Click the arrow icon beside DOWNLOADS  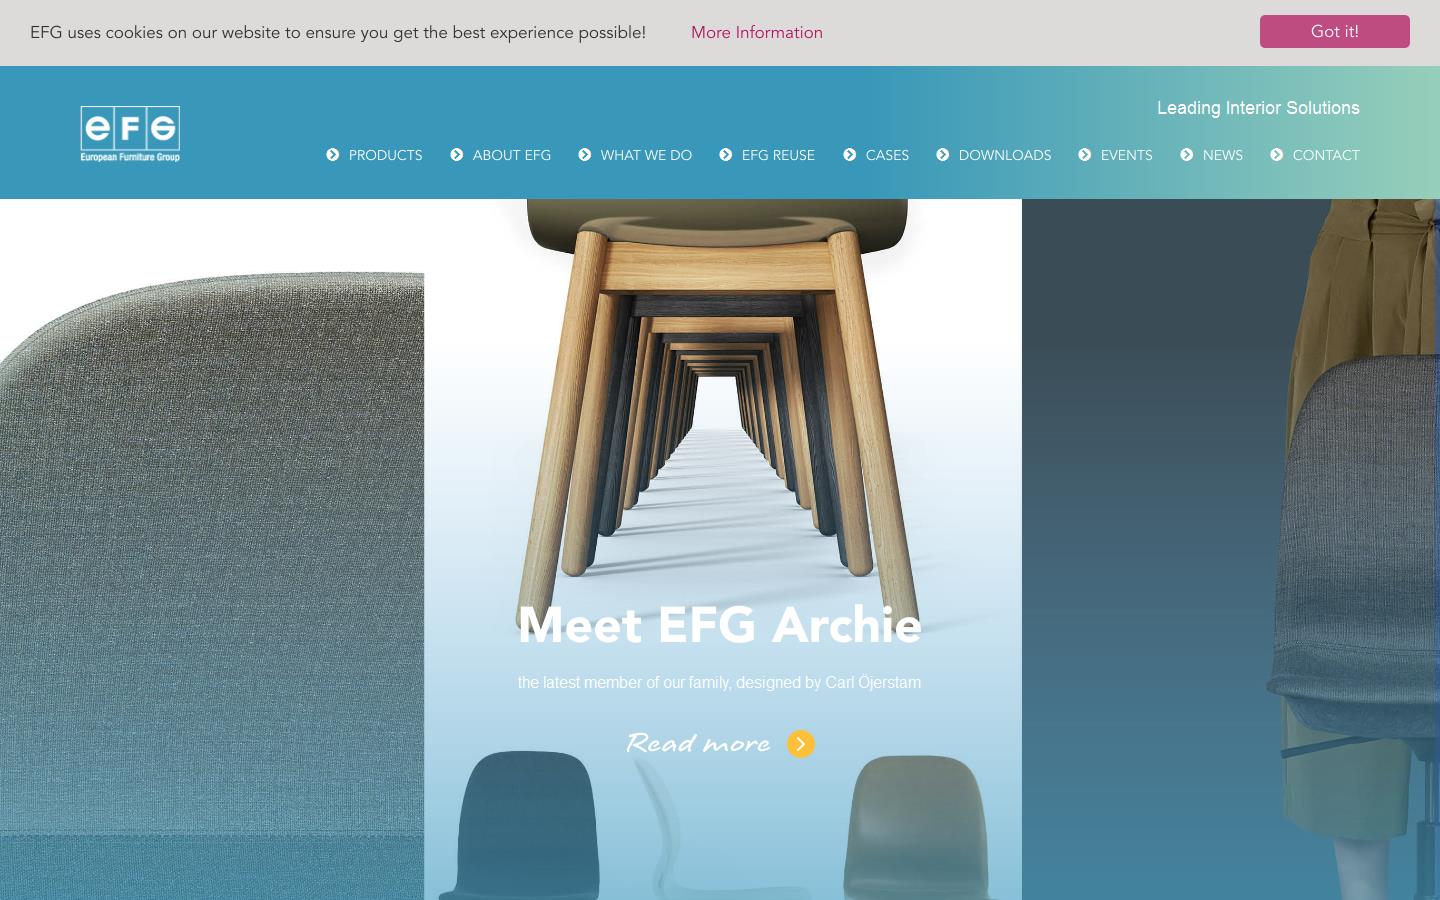pyautogui.click(x=943, y=155)
